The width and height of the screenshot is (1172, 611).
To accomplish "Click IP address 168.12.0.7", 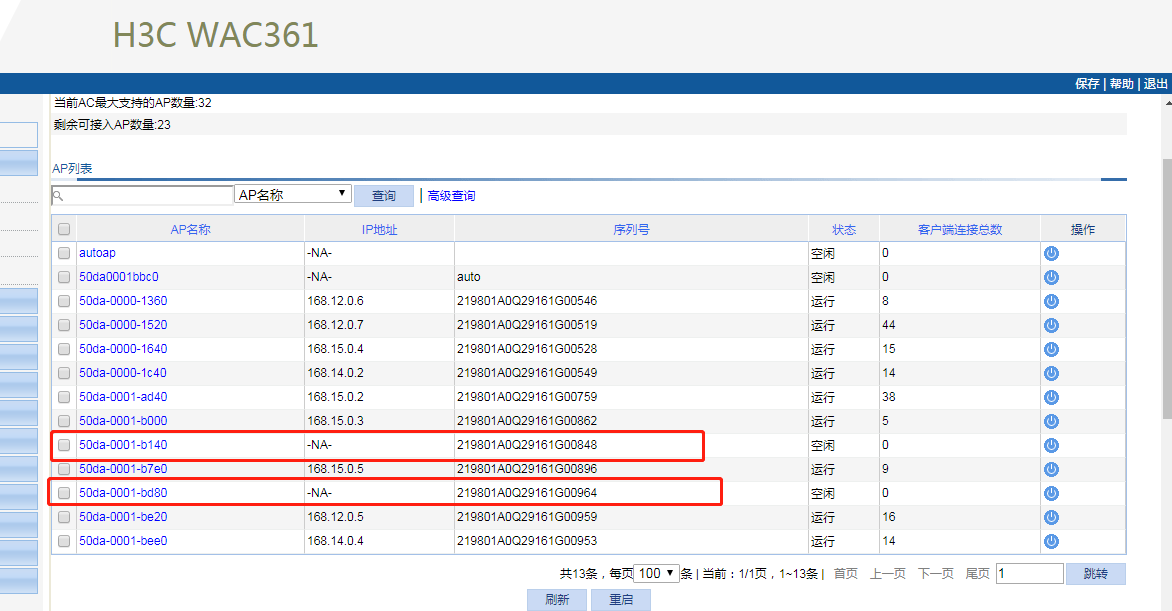I will click(x=336, y=325).
